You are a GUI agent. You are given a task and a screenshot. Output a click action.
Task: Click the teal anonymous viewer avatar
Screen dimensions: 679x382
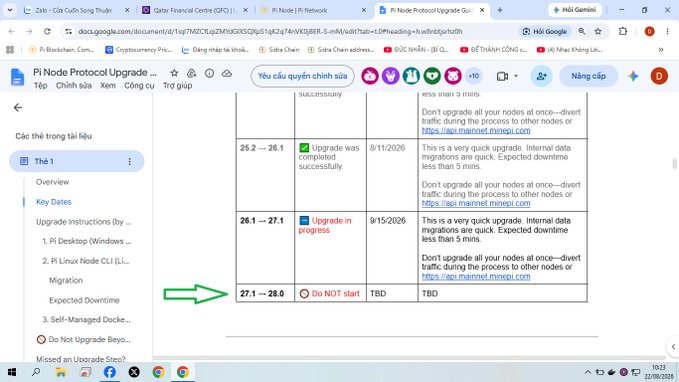411,76
